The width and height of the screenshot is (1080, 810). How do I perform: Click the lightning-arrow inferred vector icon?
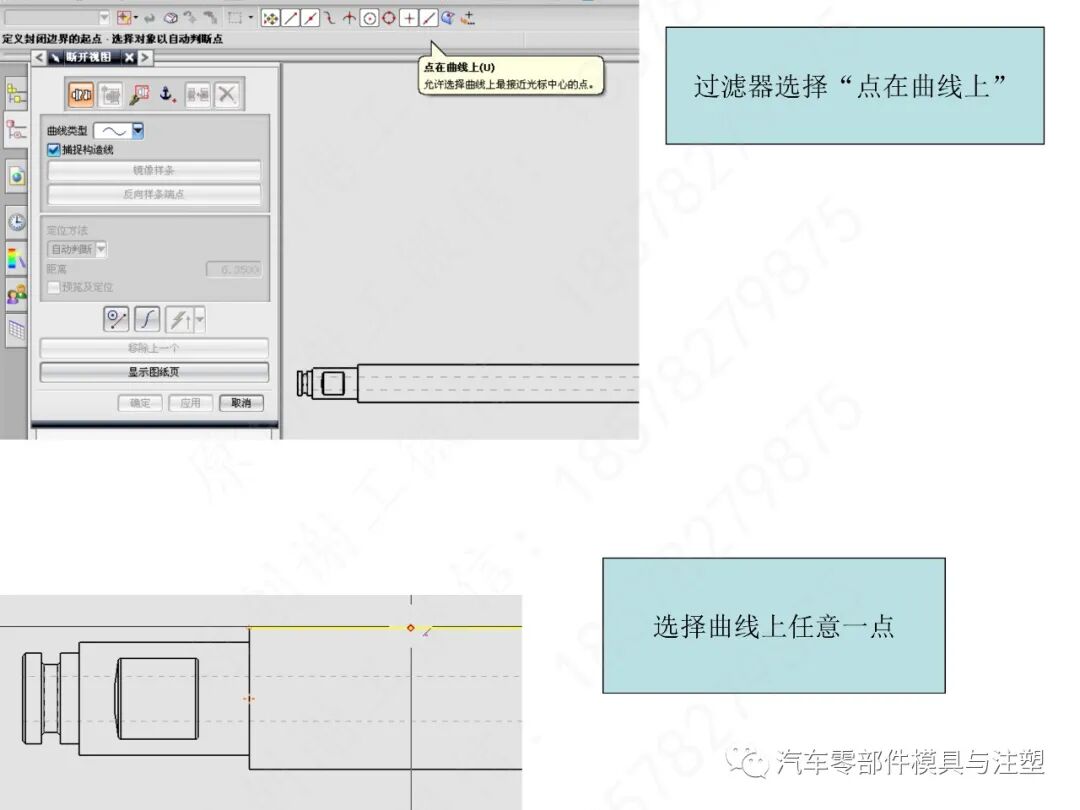180,320
